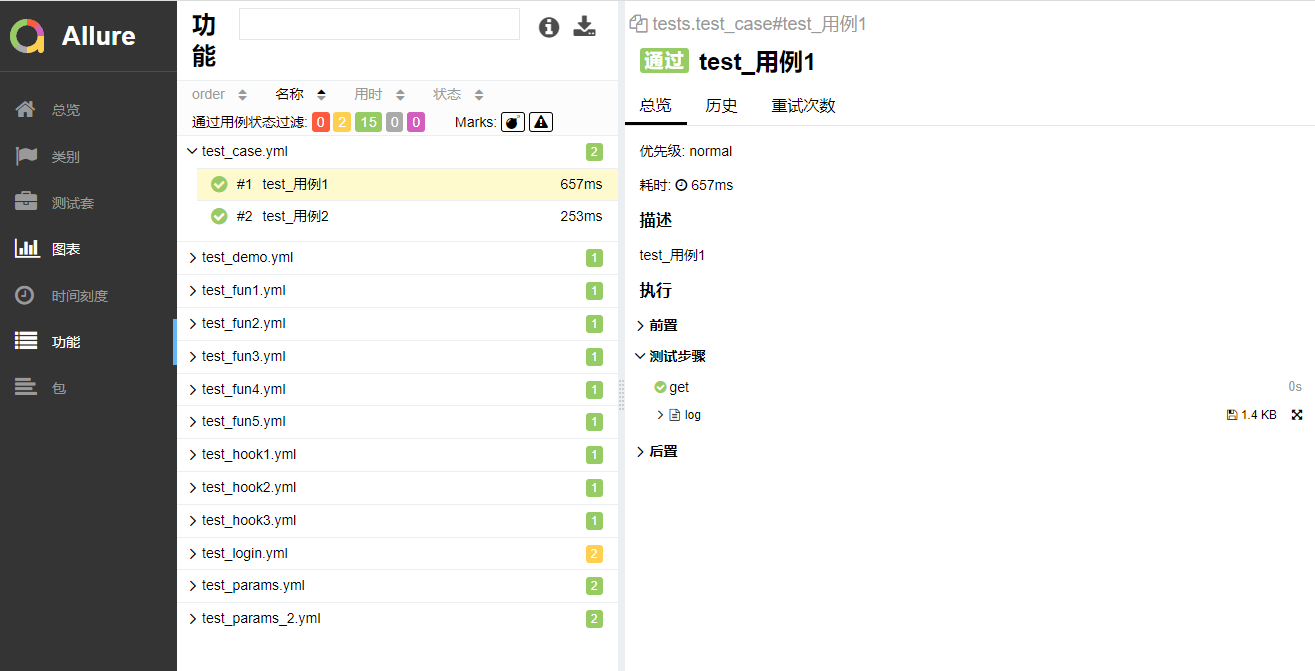Expand the 前置 setup section
This screenshot has width=1315, height=671.
(x=657, y=326)
